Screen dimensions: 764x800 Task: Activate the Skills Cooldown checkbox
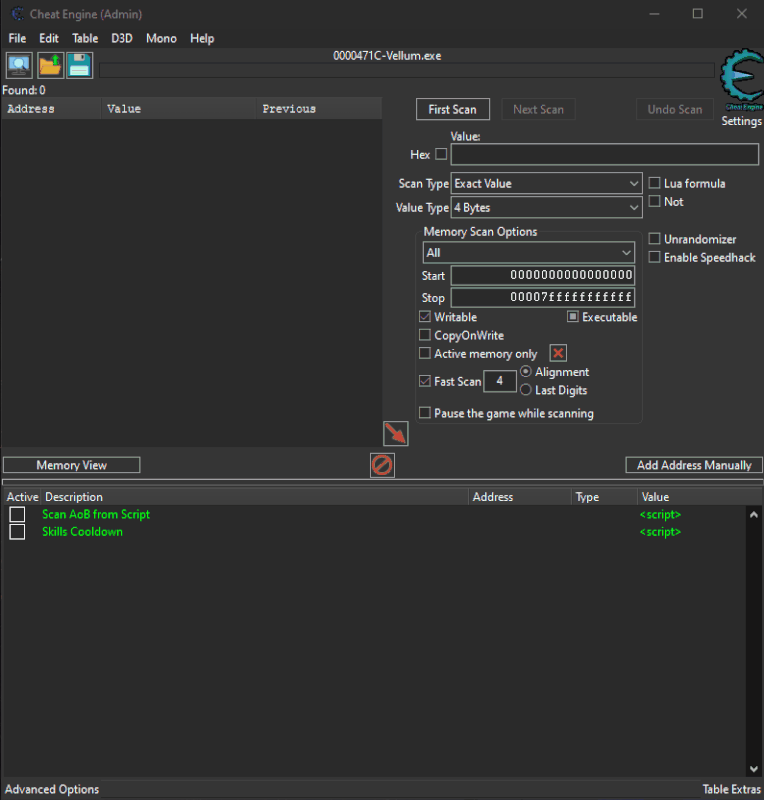(17, 532)
